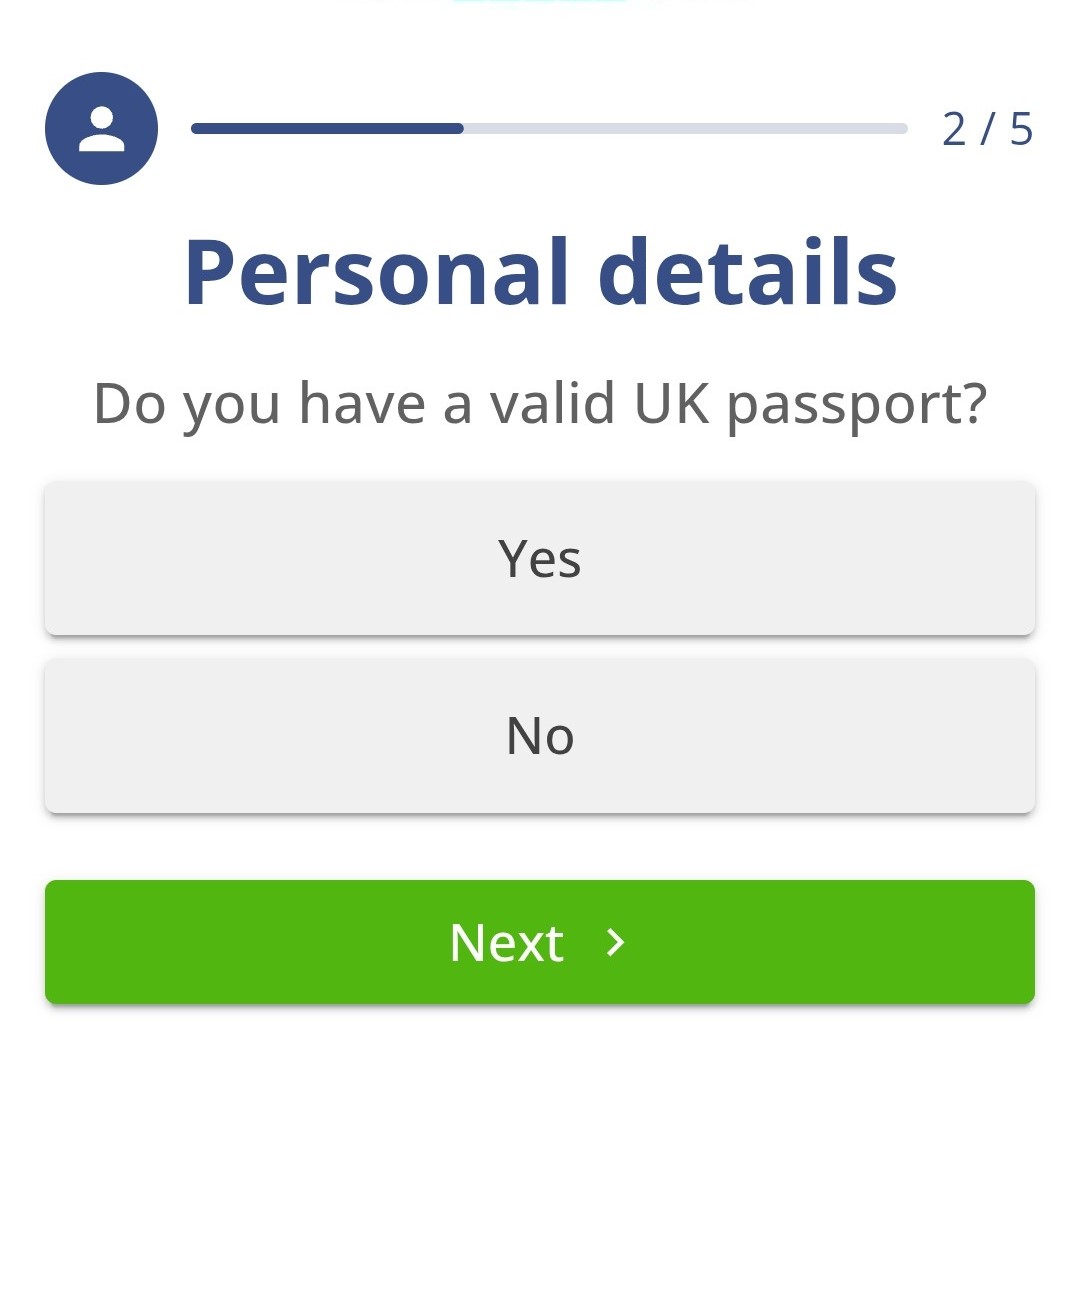Tap the No label text
This screenshot has width=1080, height=1307.
click(540, 736)
